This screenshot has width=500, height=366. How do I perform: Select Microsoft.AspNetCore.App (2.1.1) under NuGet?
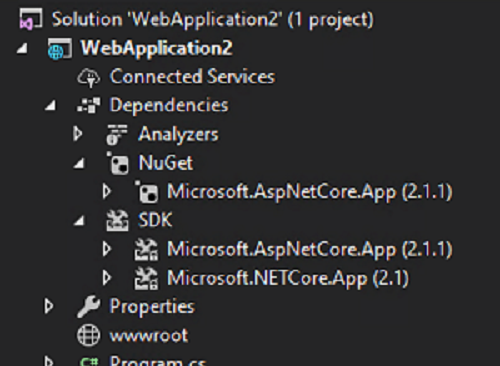pyautogui.click(x=309, y=192)
